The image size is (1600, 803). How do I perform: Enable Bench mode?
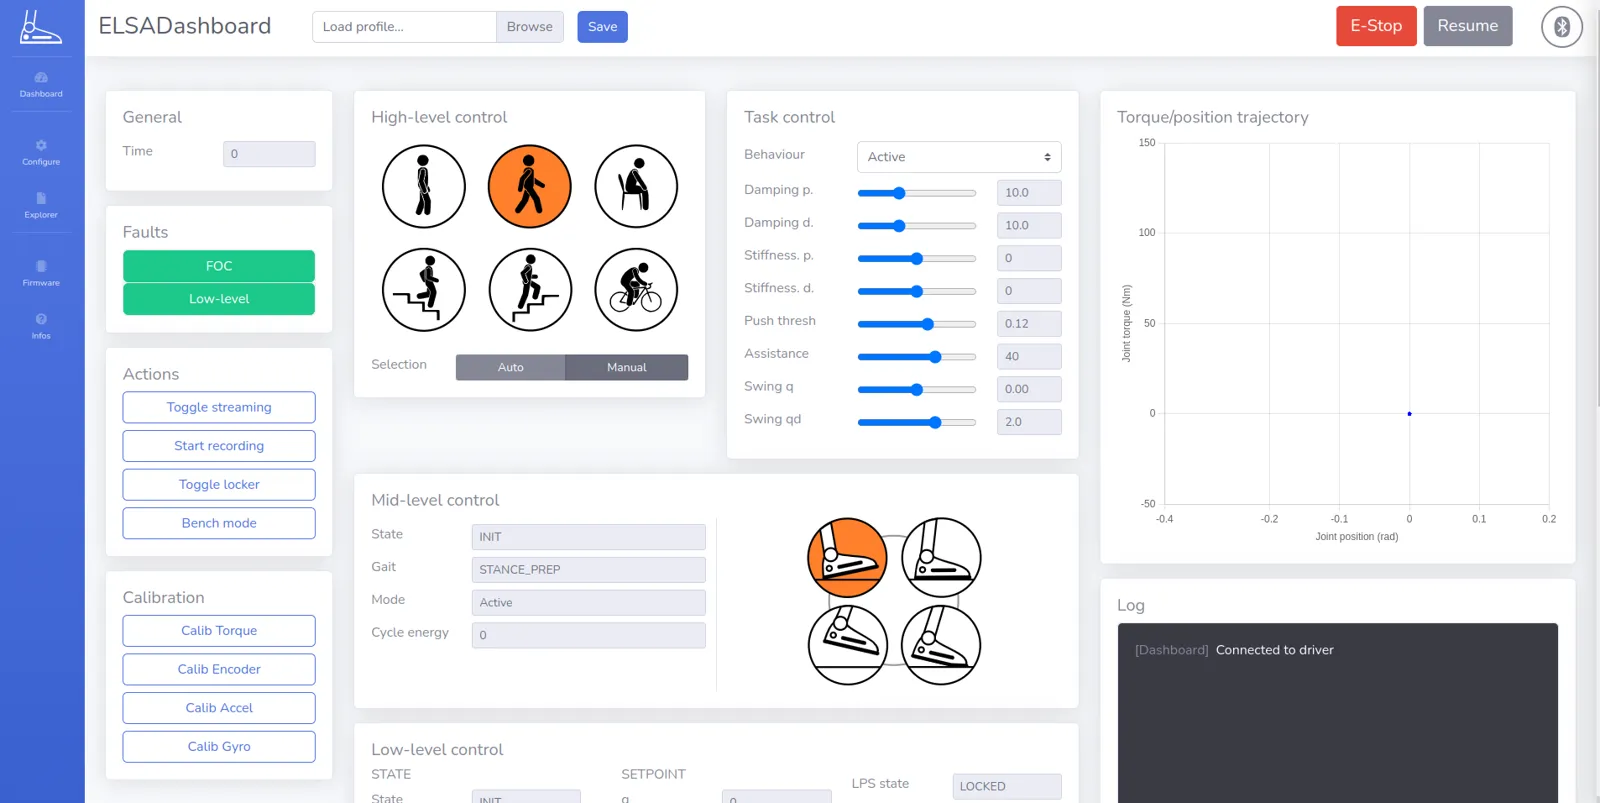tap(219, 523)
